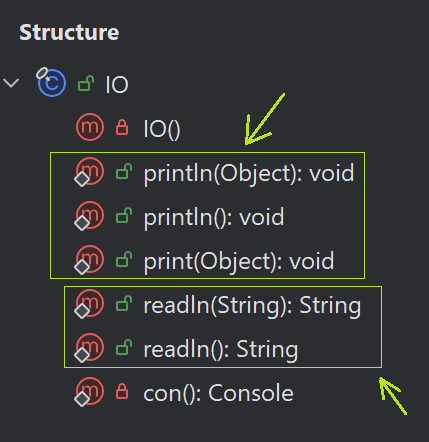Click the Structure panel title
The height and width of the screenshot is (442, 429).
click(69, 32)
